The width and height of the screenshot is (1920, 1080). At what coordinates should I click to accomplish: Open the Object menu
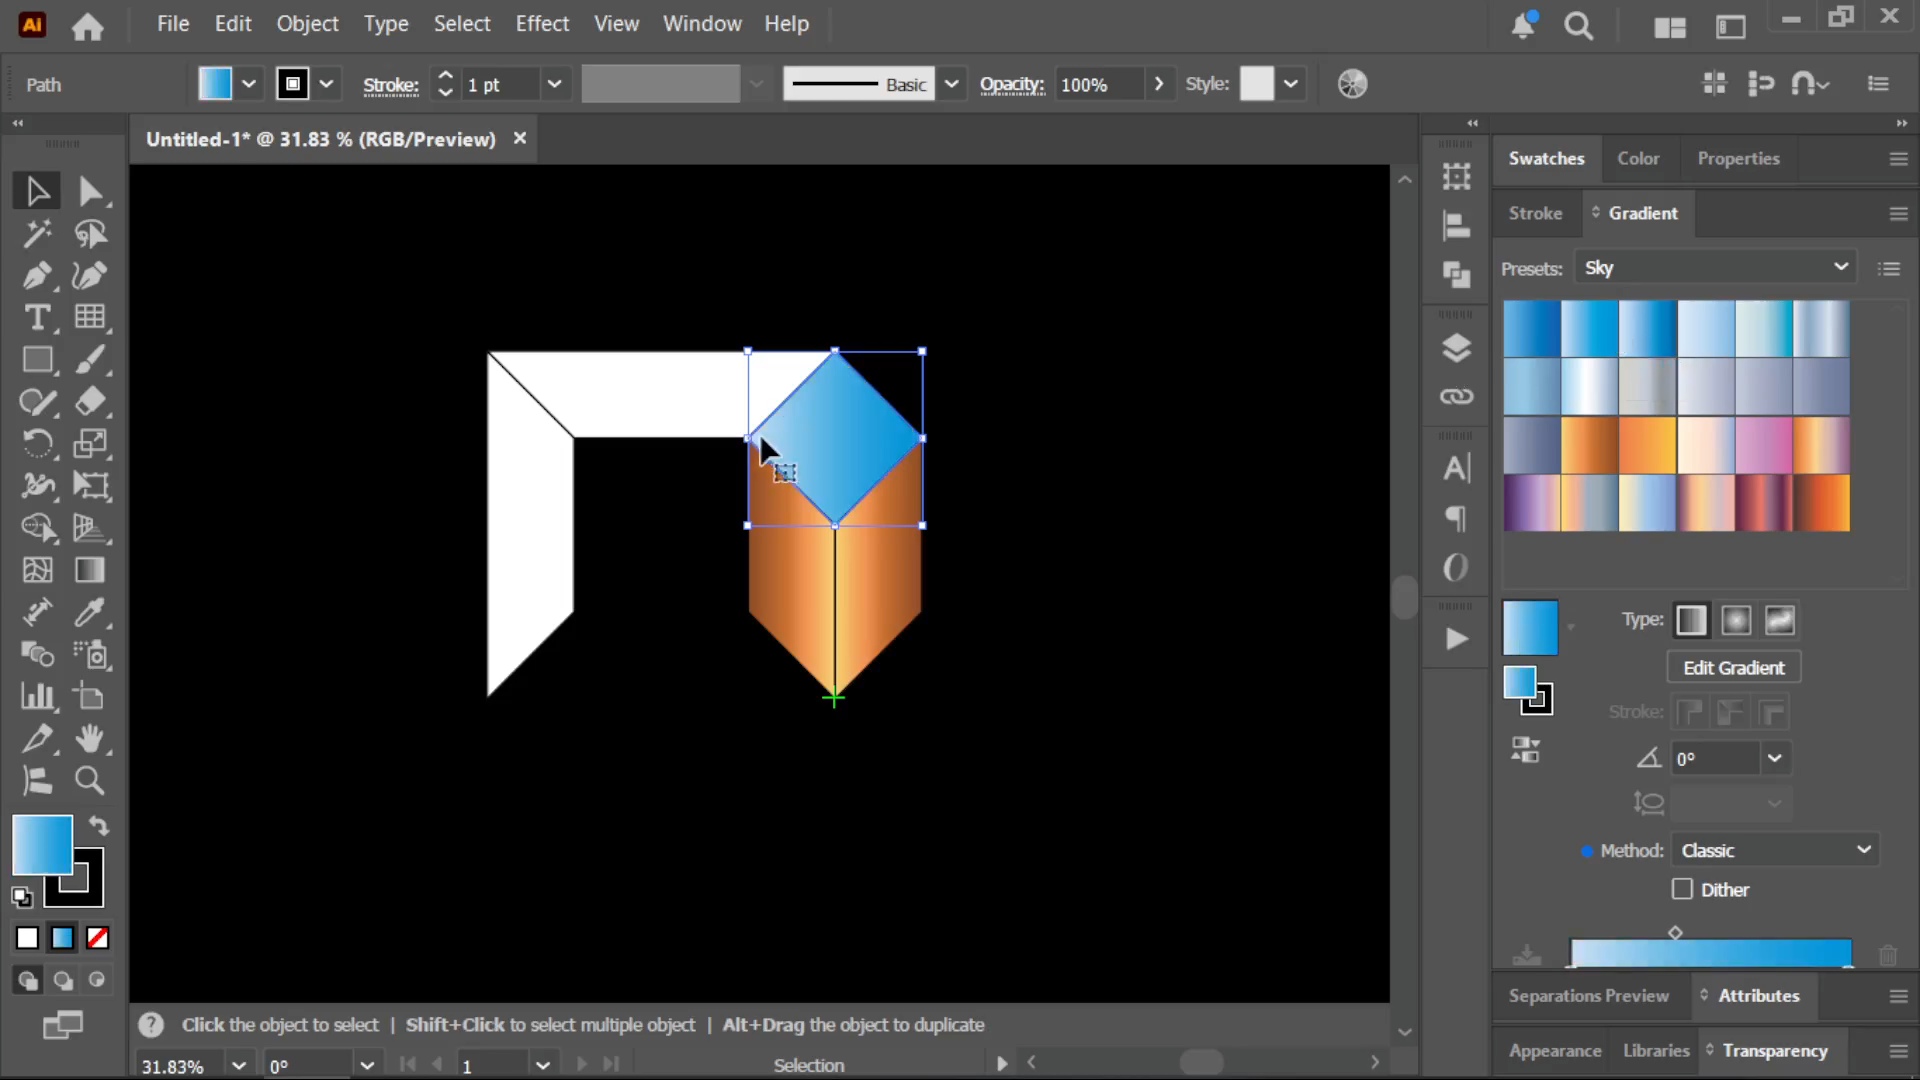307,24
